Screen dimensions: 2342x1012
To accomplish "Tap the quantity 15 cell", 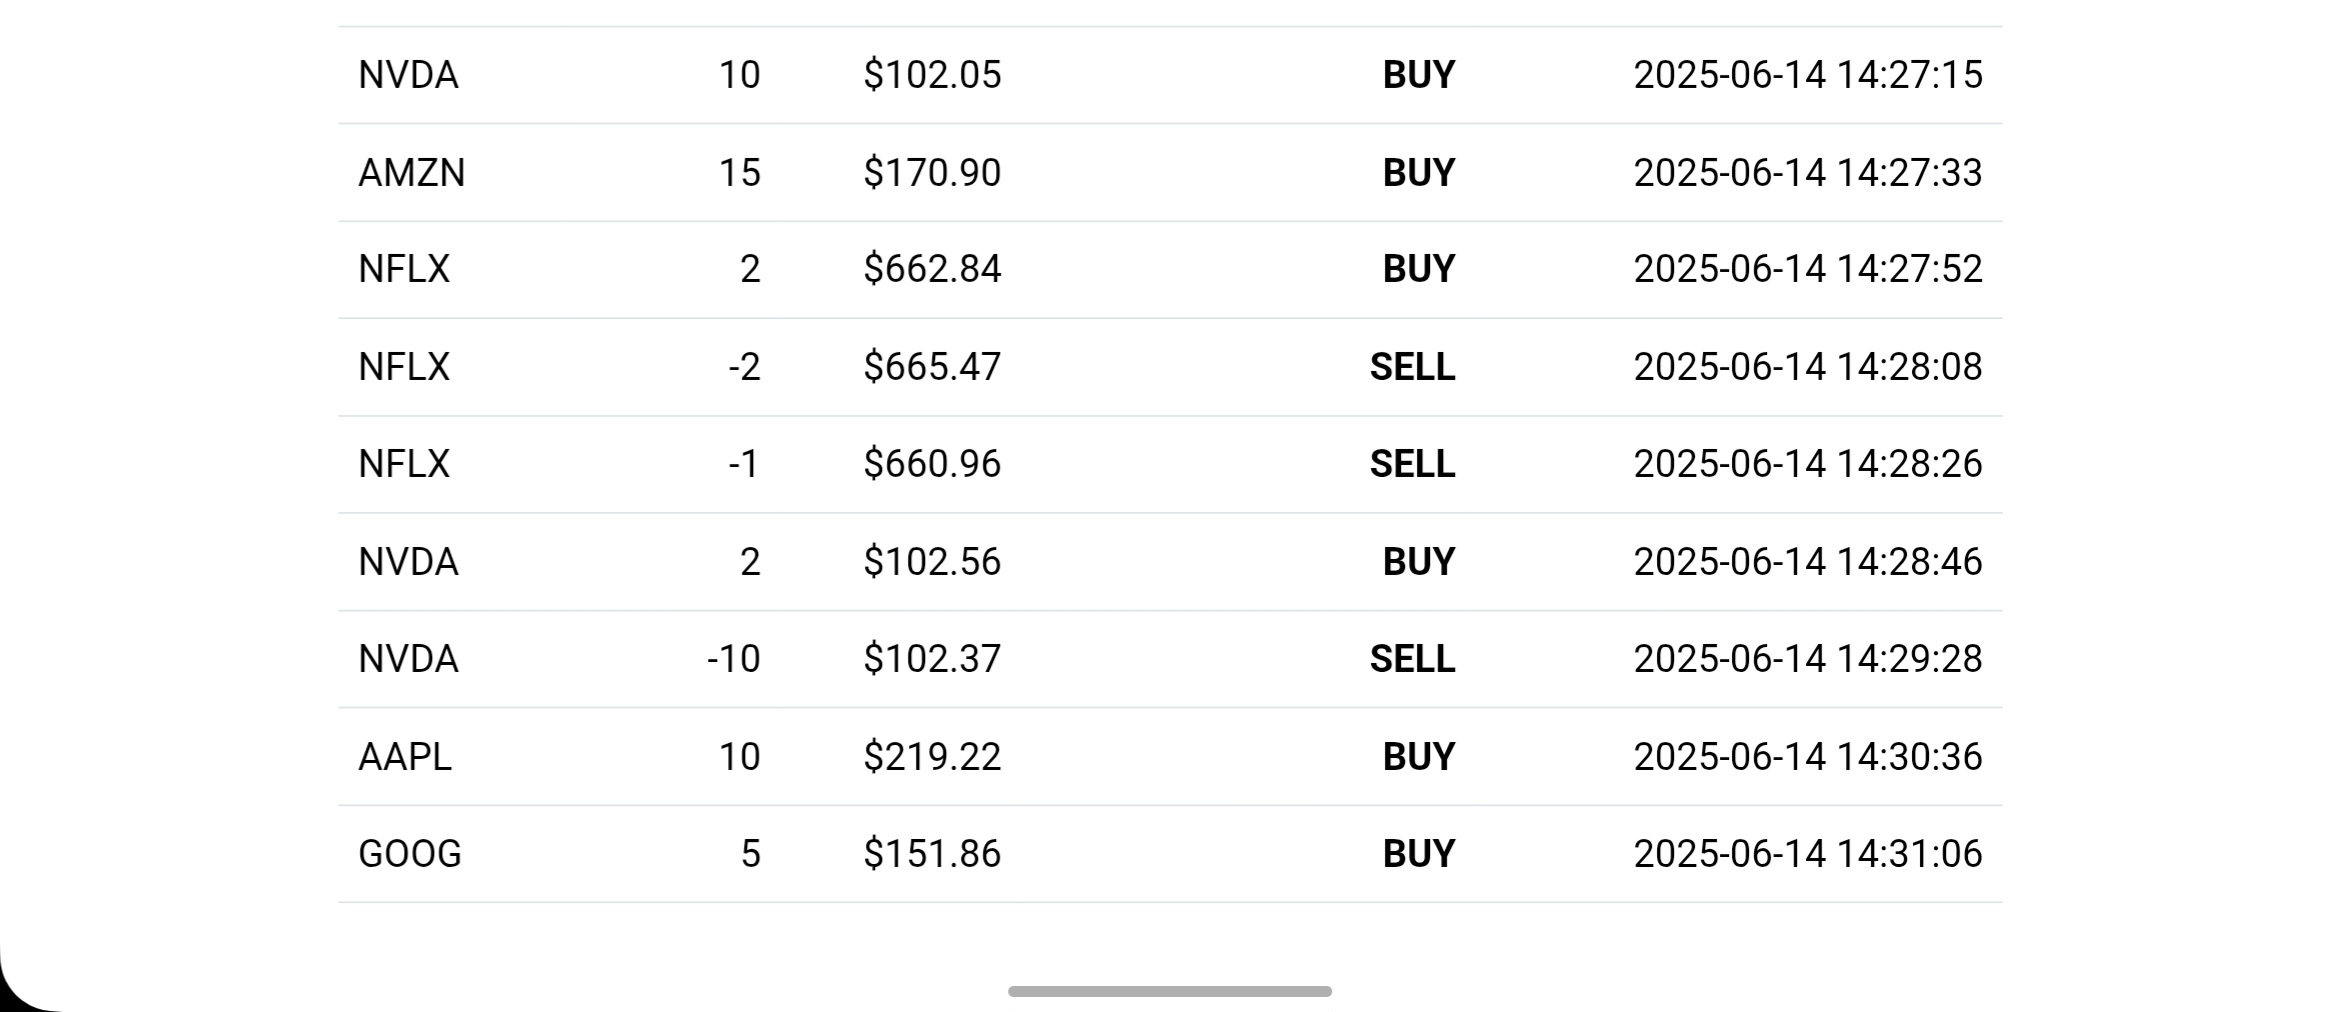I will pyautogui.click(x=739, y=173).
